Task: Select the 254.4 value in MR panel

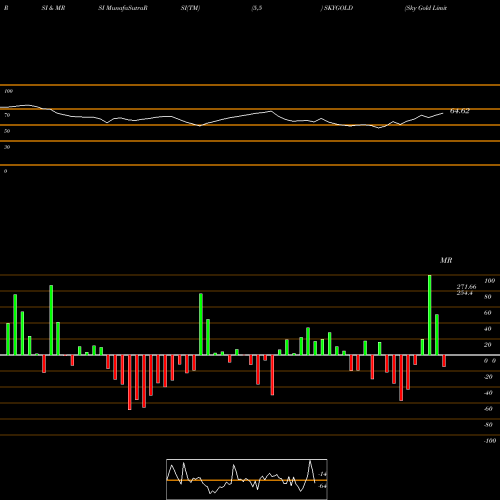Action: tap(465, 293)
